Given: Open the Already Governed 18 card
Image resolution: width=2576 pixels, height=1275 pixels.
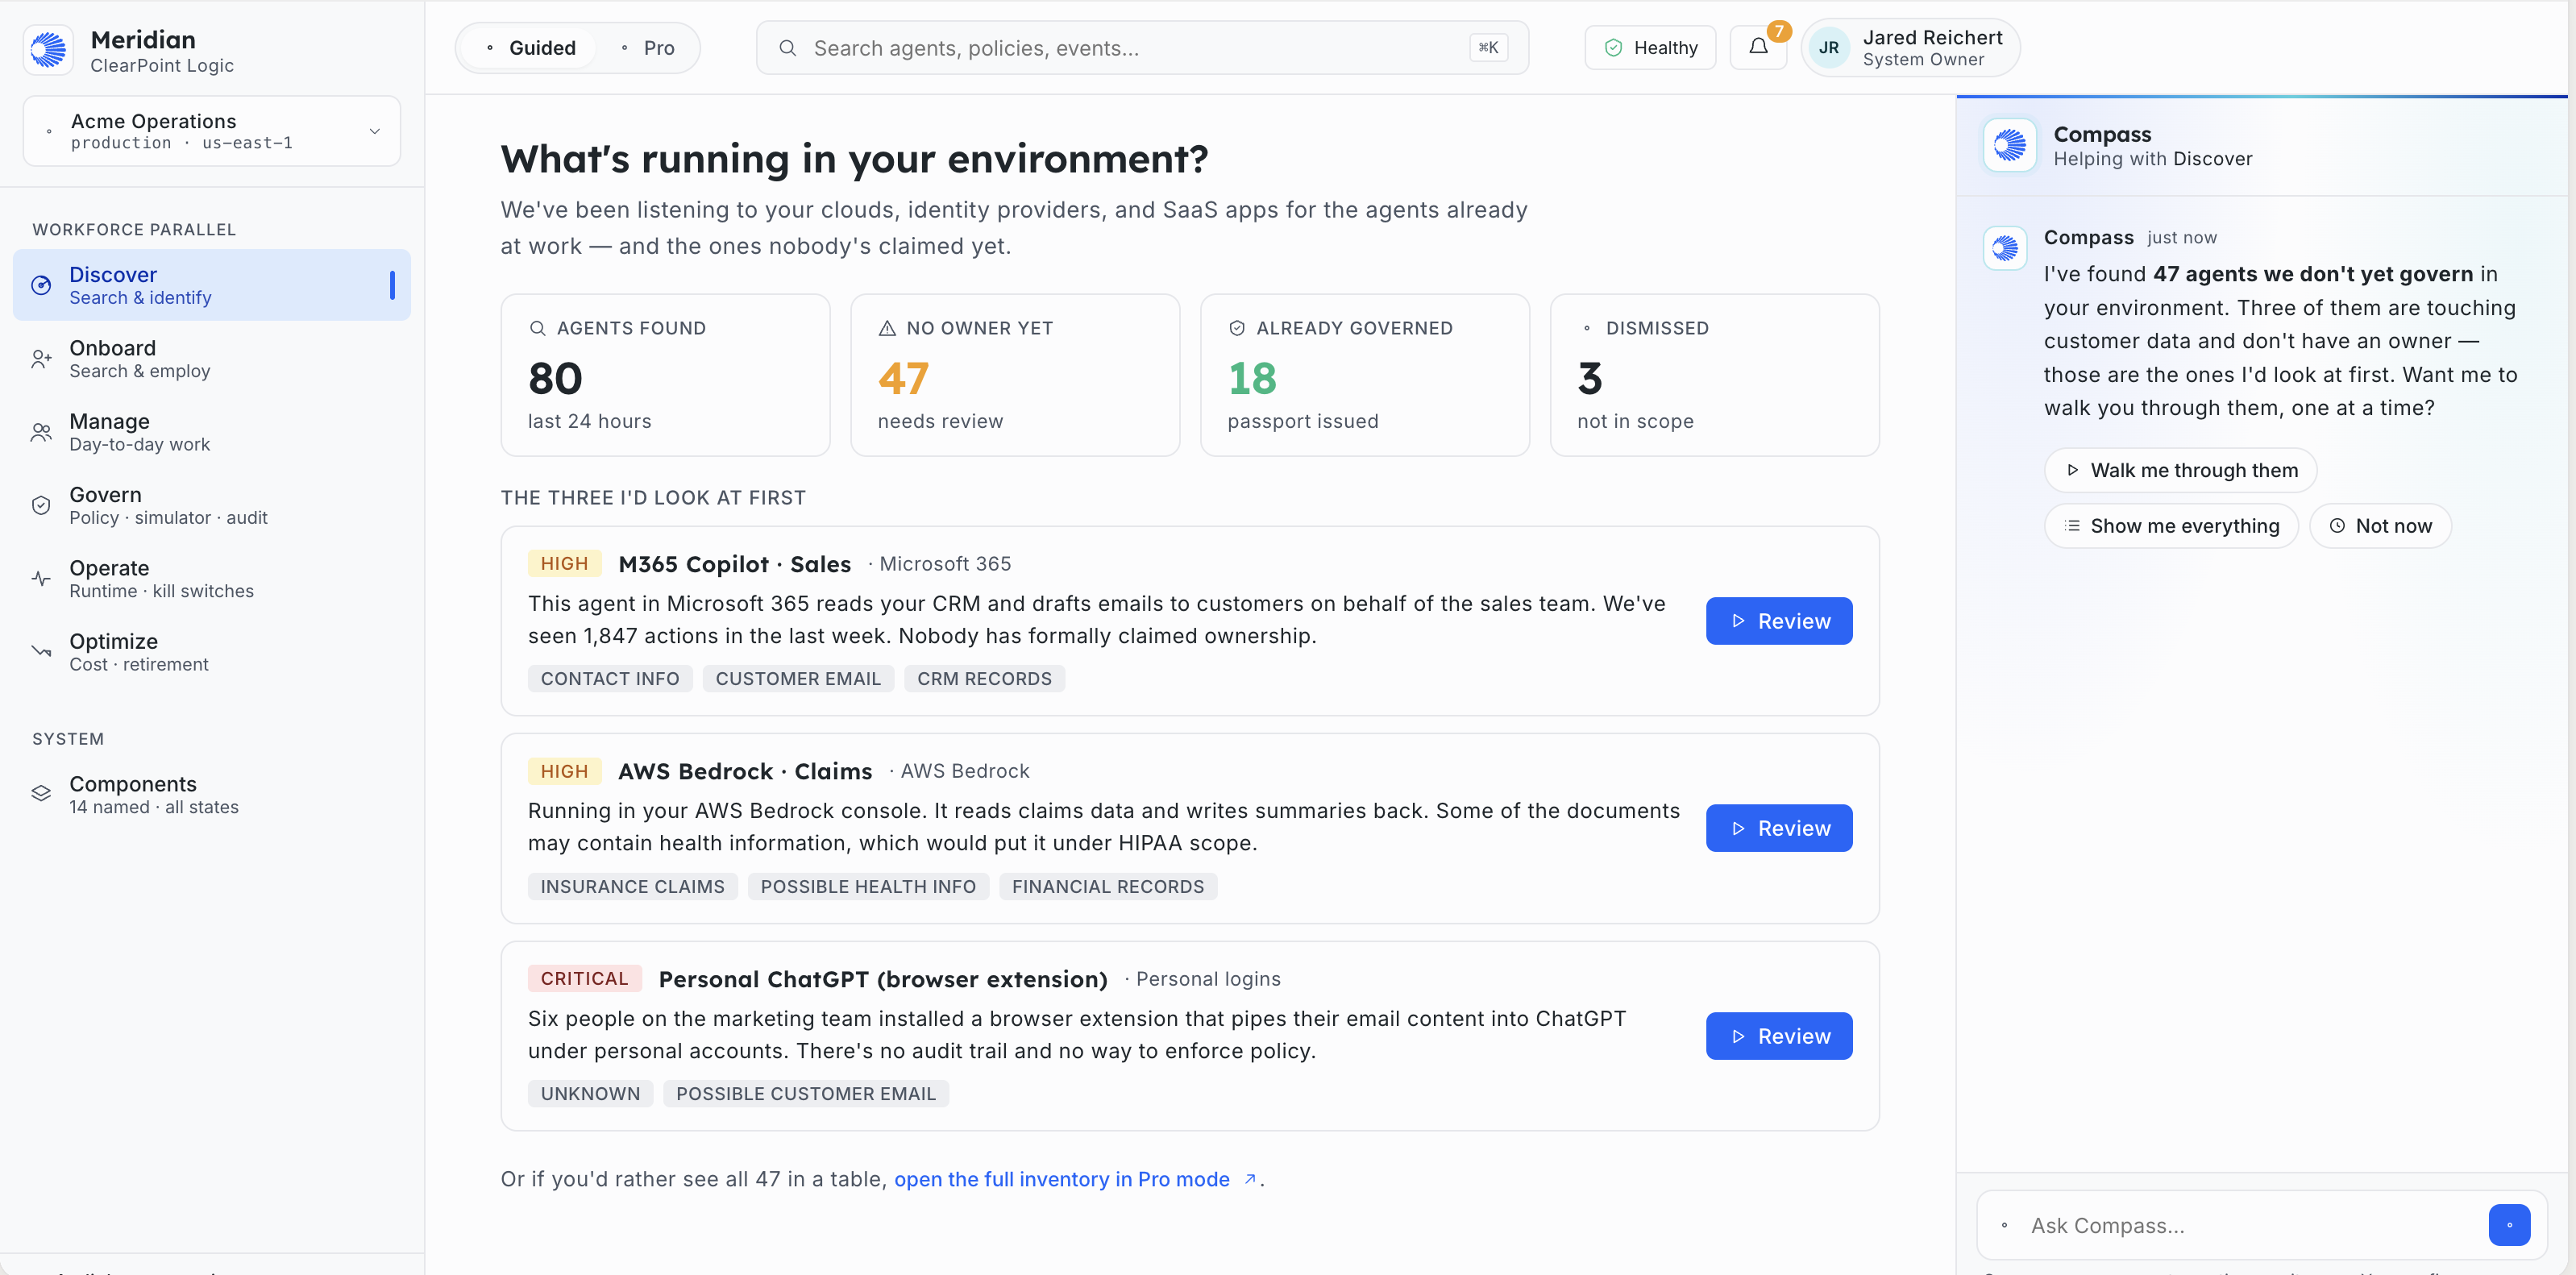Looking at the screenshot, I should click(x=1365, y=375).
